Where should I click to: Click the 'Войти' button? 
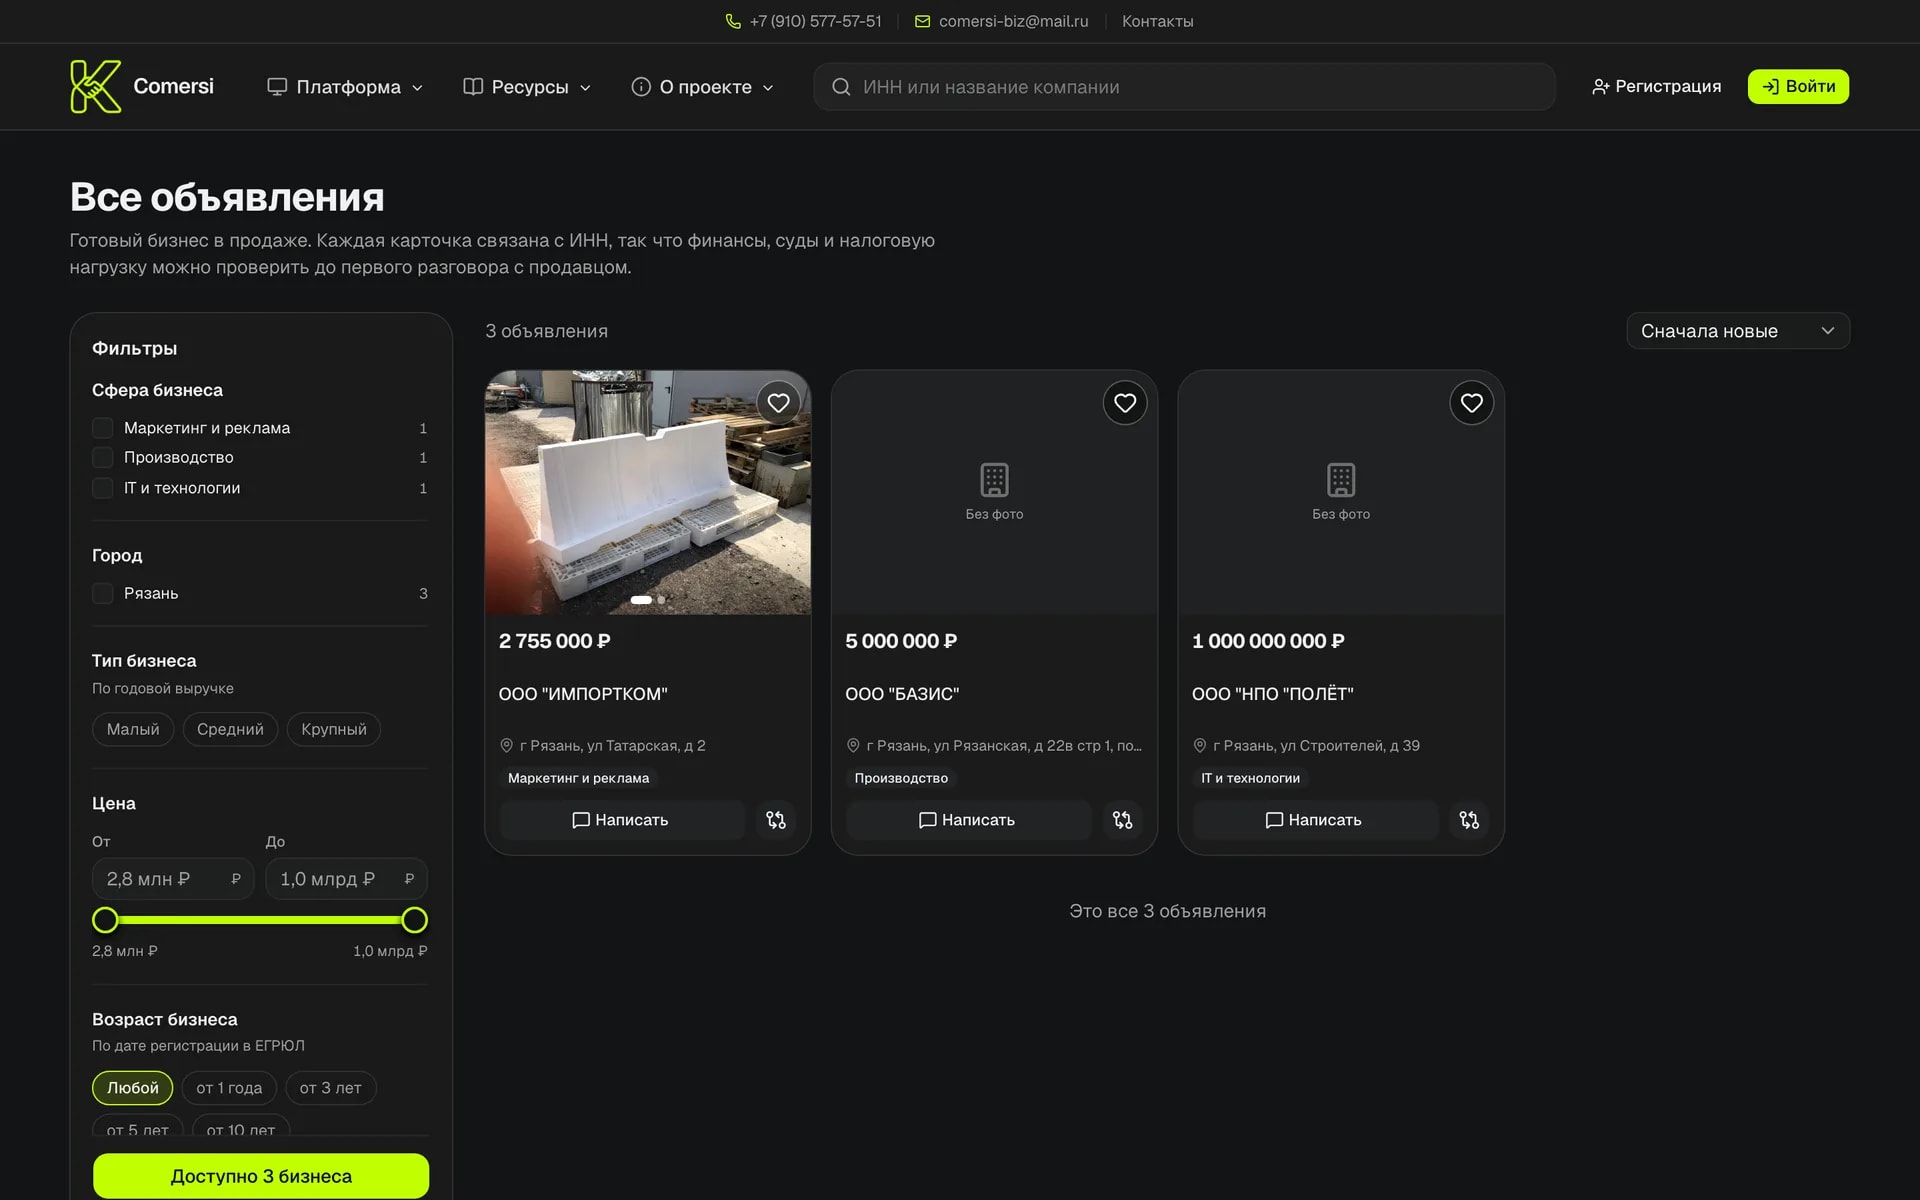(x=1798, y=86)
